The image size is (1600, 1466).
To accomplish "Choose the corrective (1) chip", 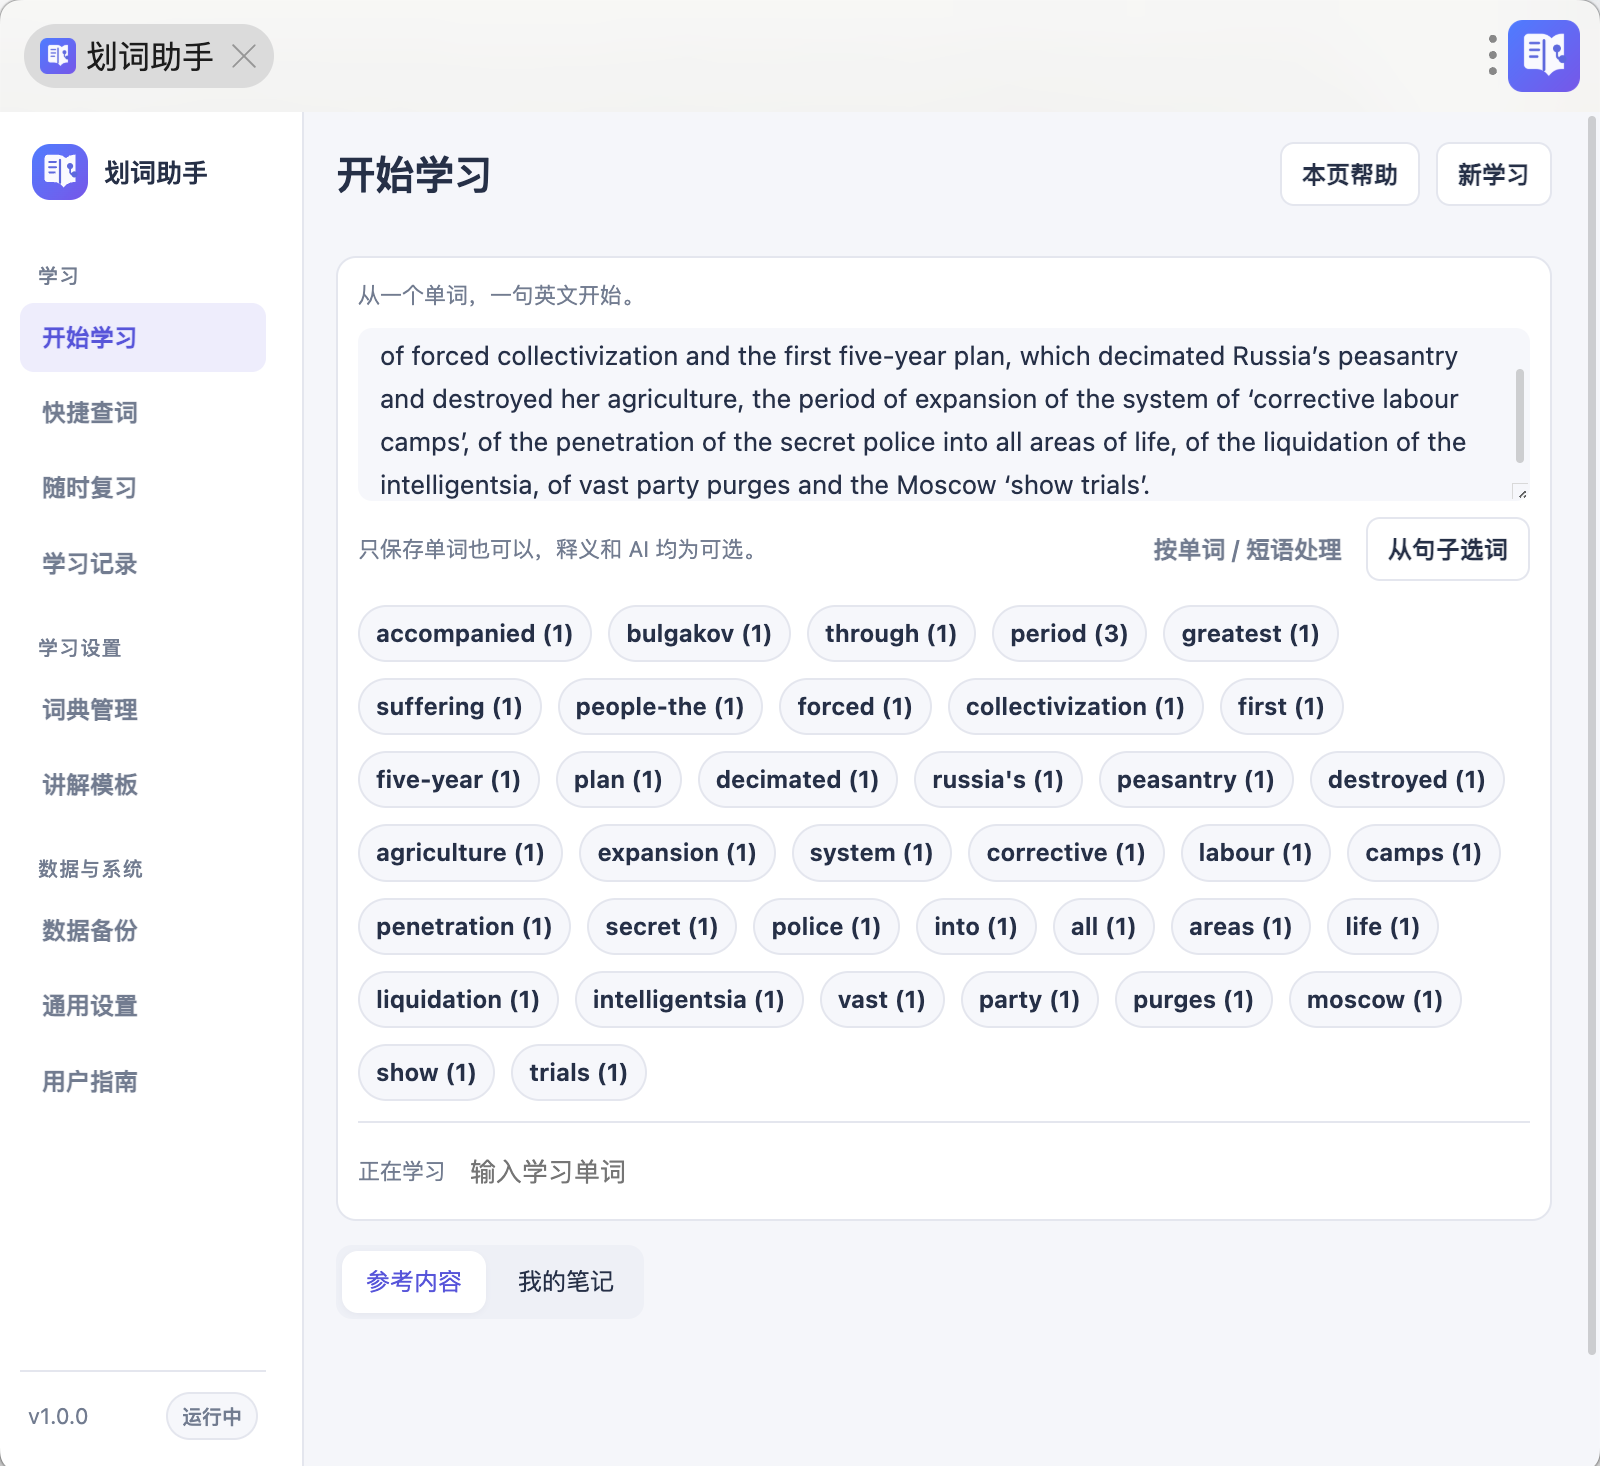I will [x=1066, y=852].
